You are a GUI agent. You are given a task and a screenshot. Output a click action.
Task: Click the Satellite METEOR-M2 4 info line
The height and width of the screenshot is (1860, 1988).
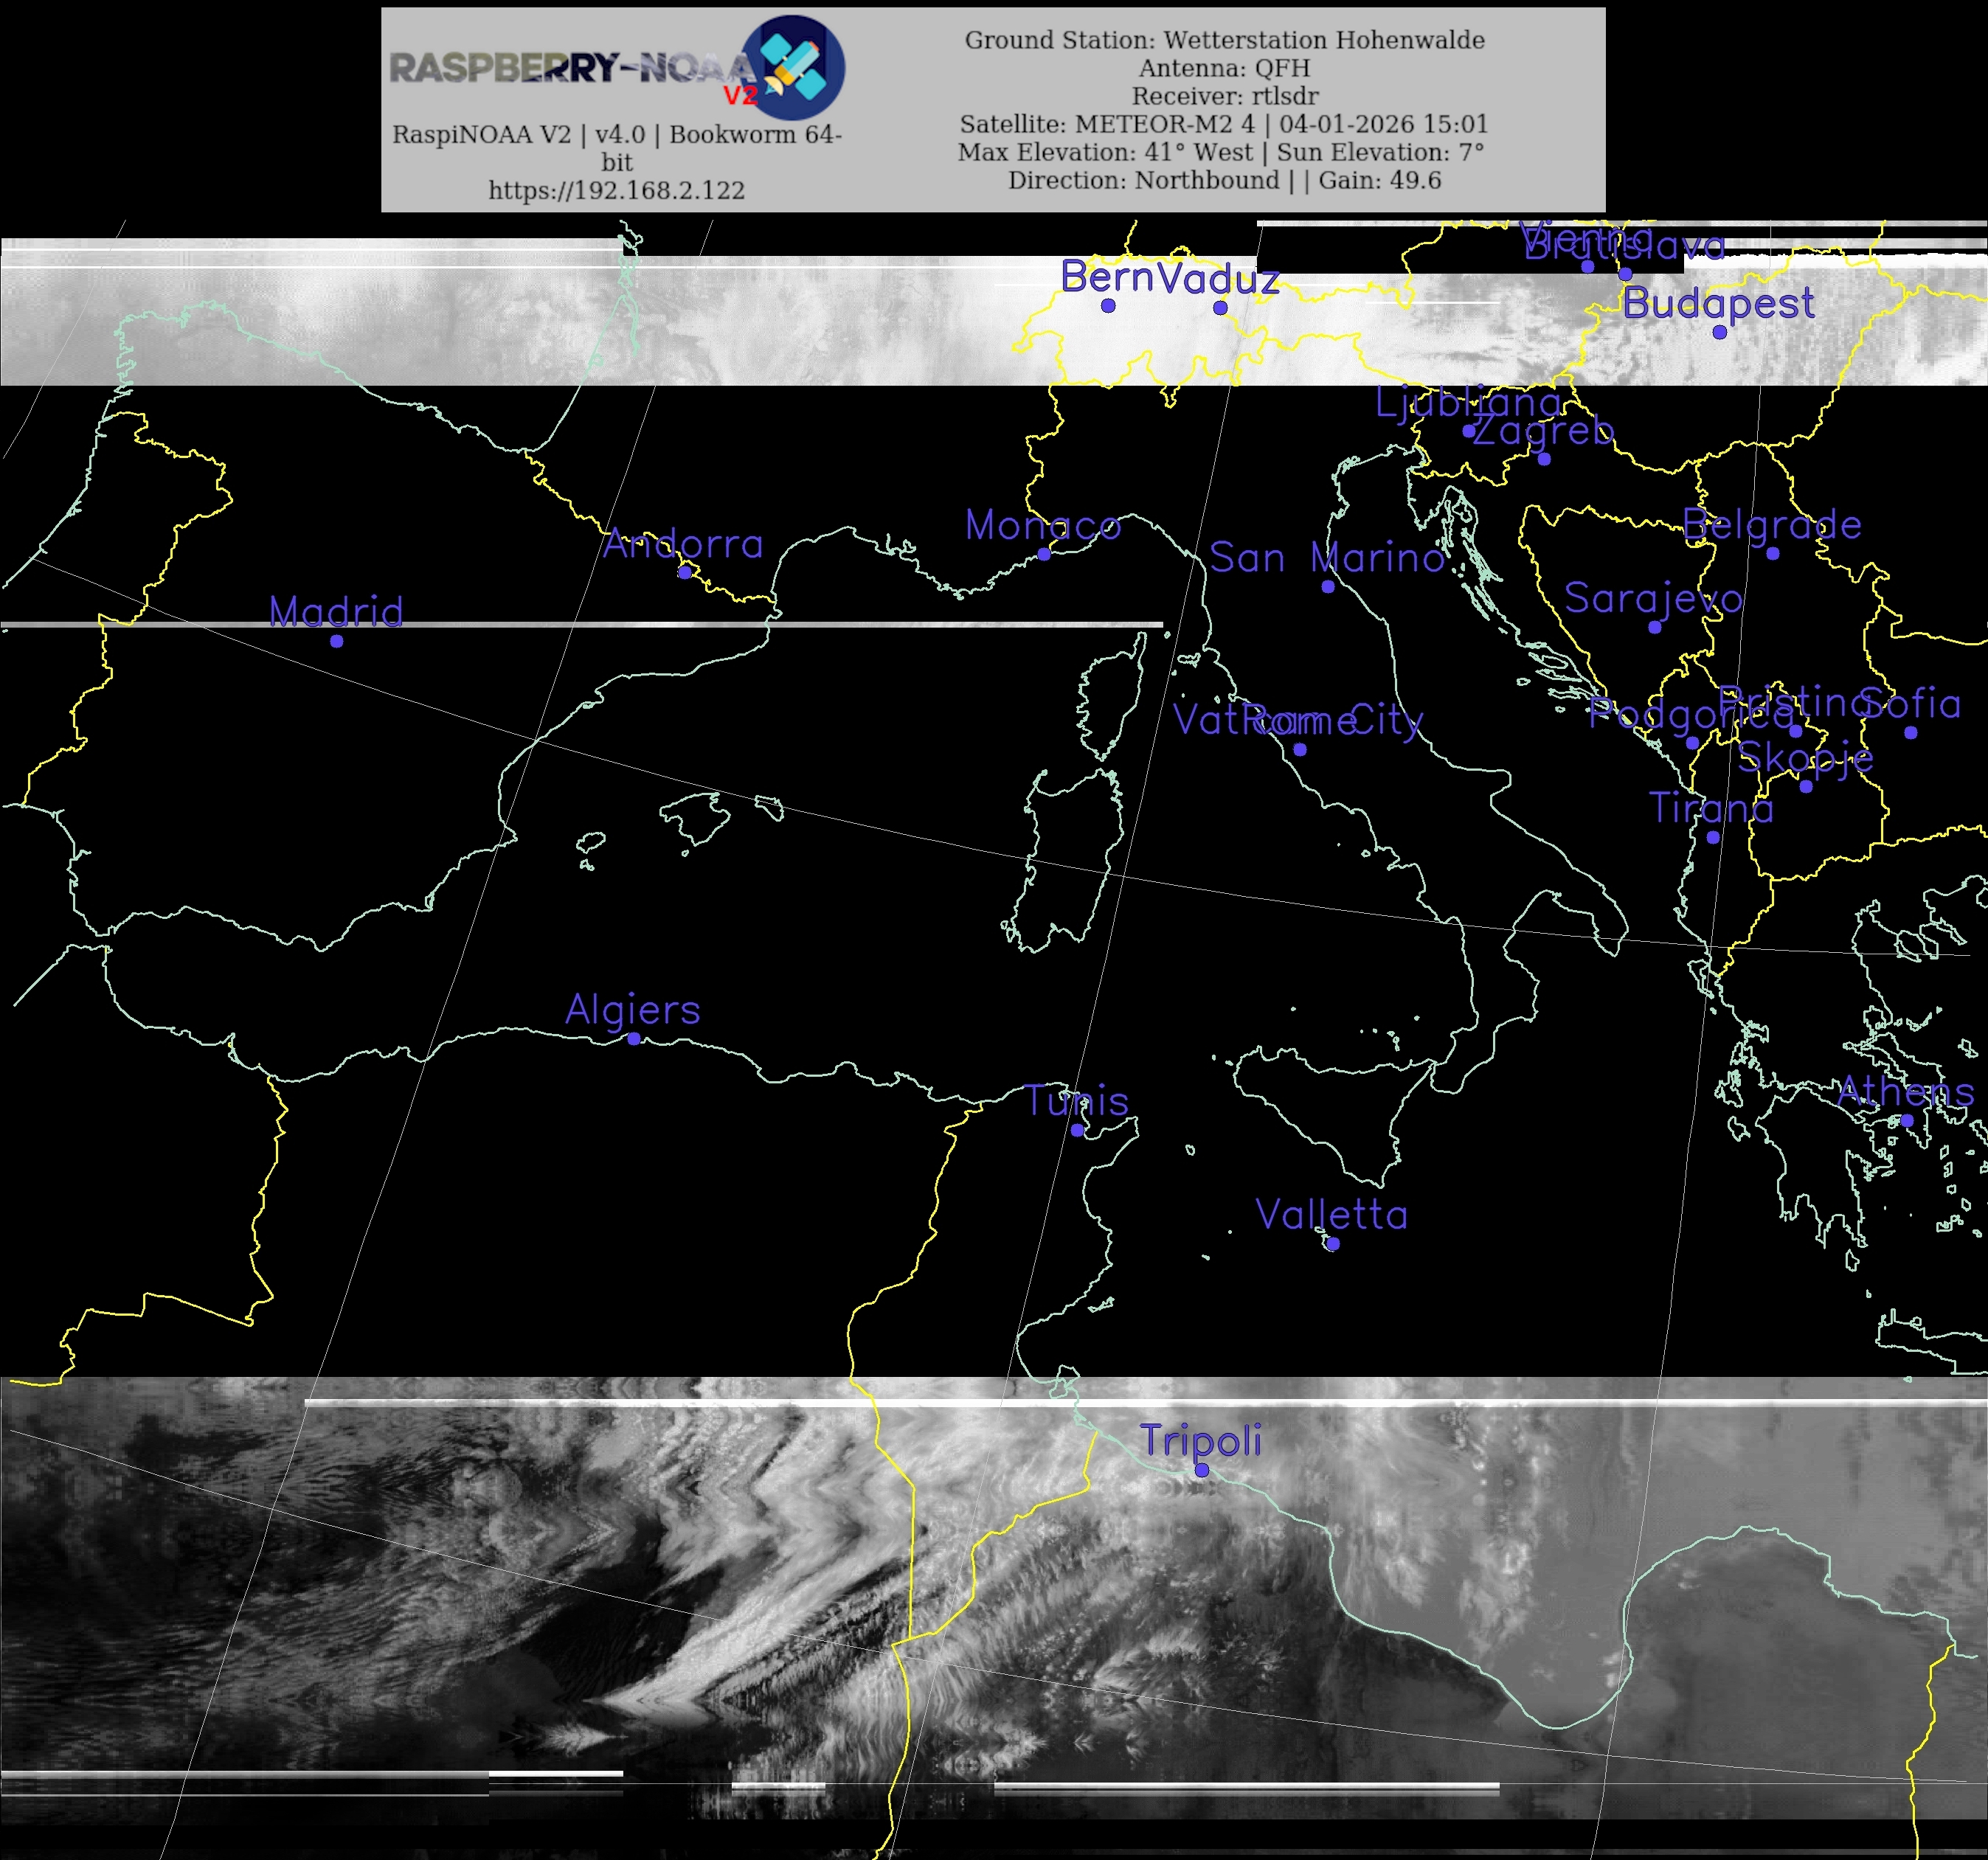coord(1224,124)
